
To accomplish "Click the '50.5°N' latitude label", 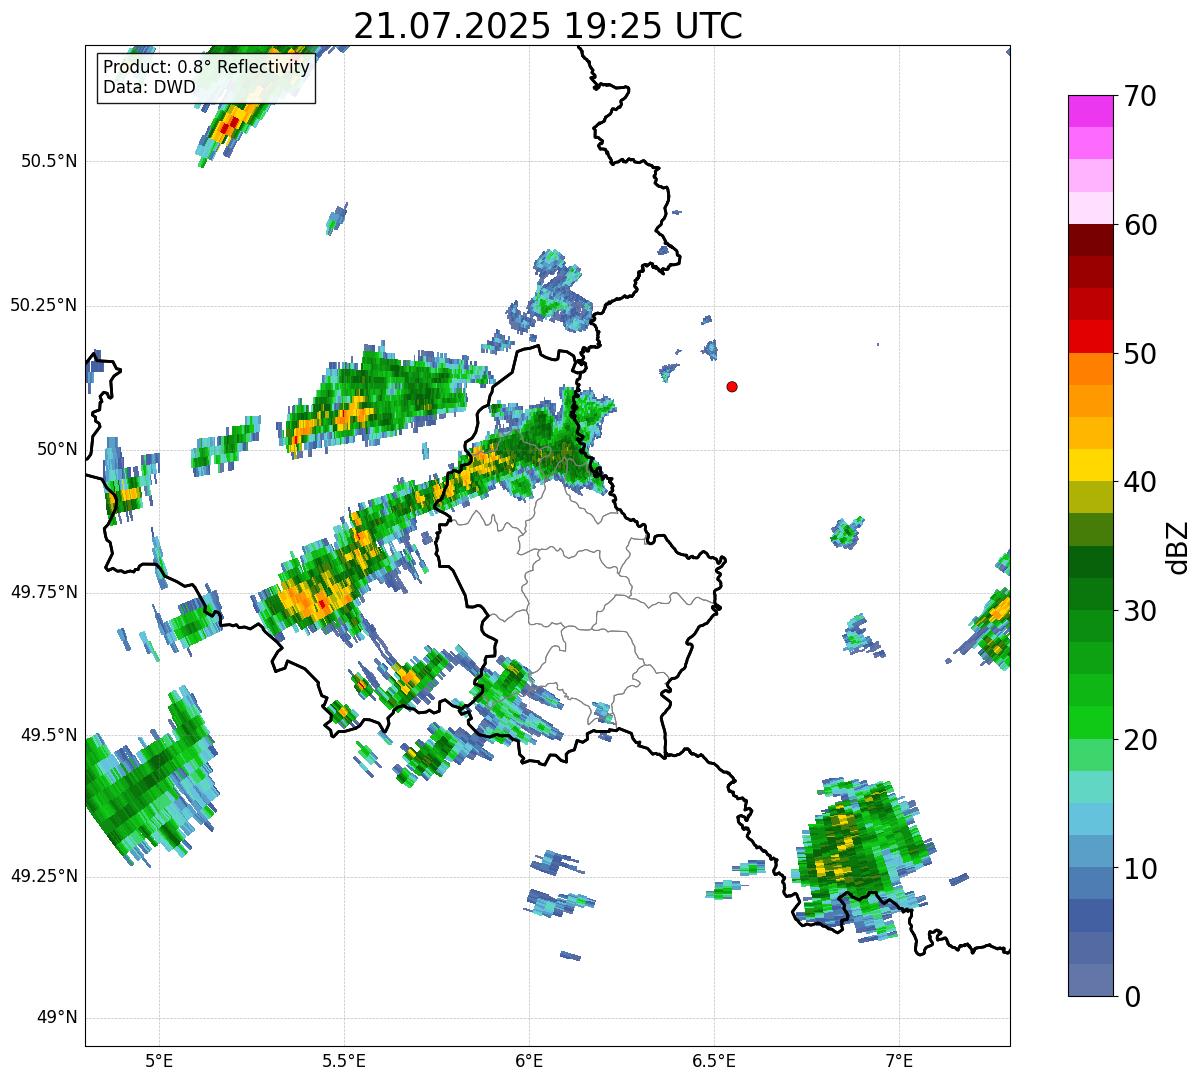I will pyautogui.click(x=49, y=161).
